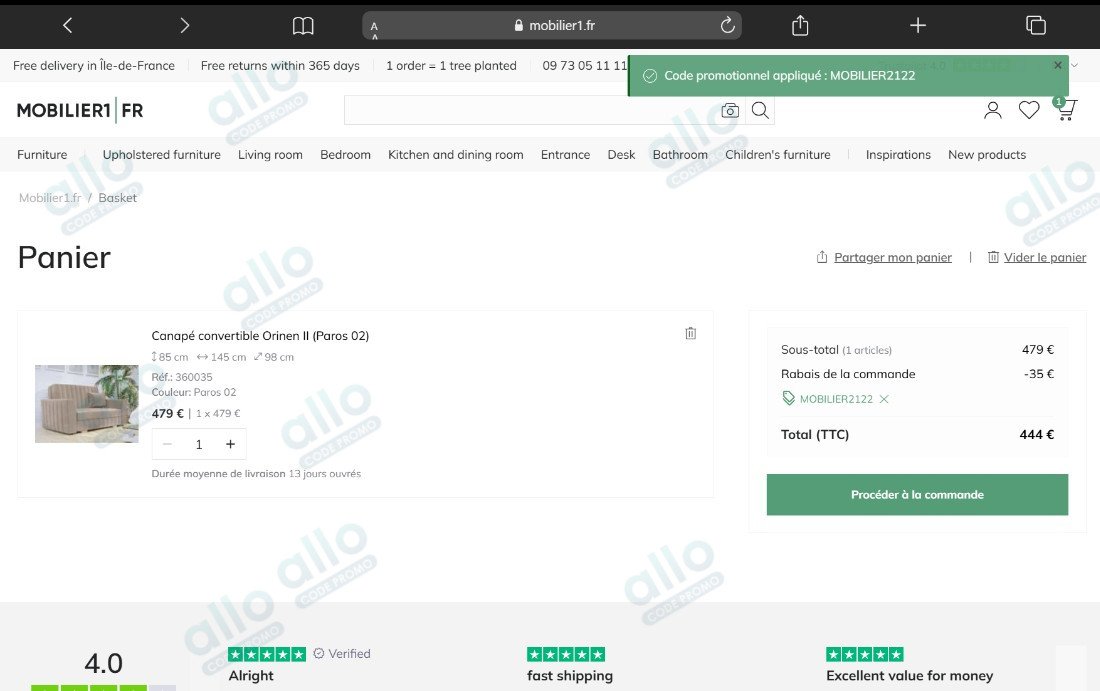The image size is (1100, 691).
Task: Click the quantity value field
Action: [x=199, y=444]
